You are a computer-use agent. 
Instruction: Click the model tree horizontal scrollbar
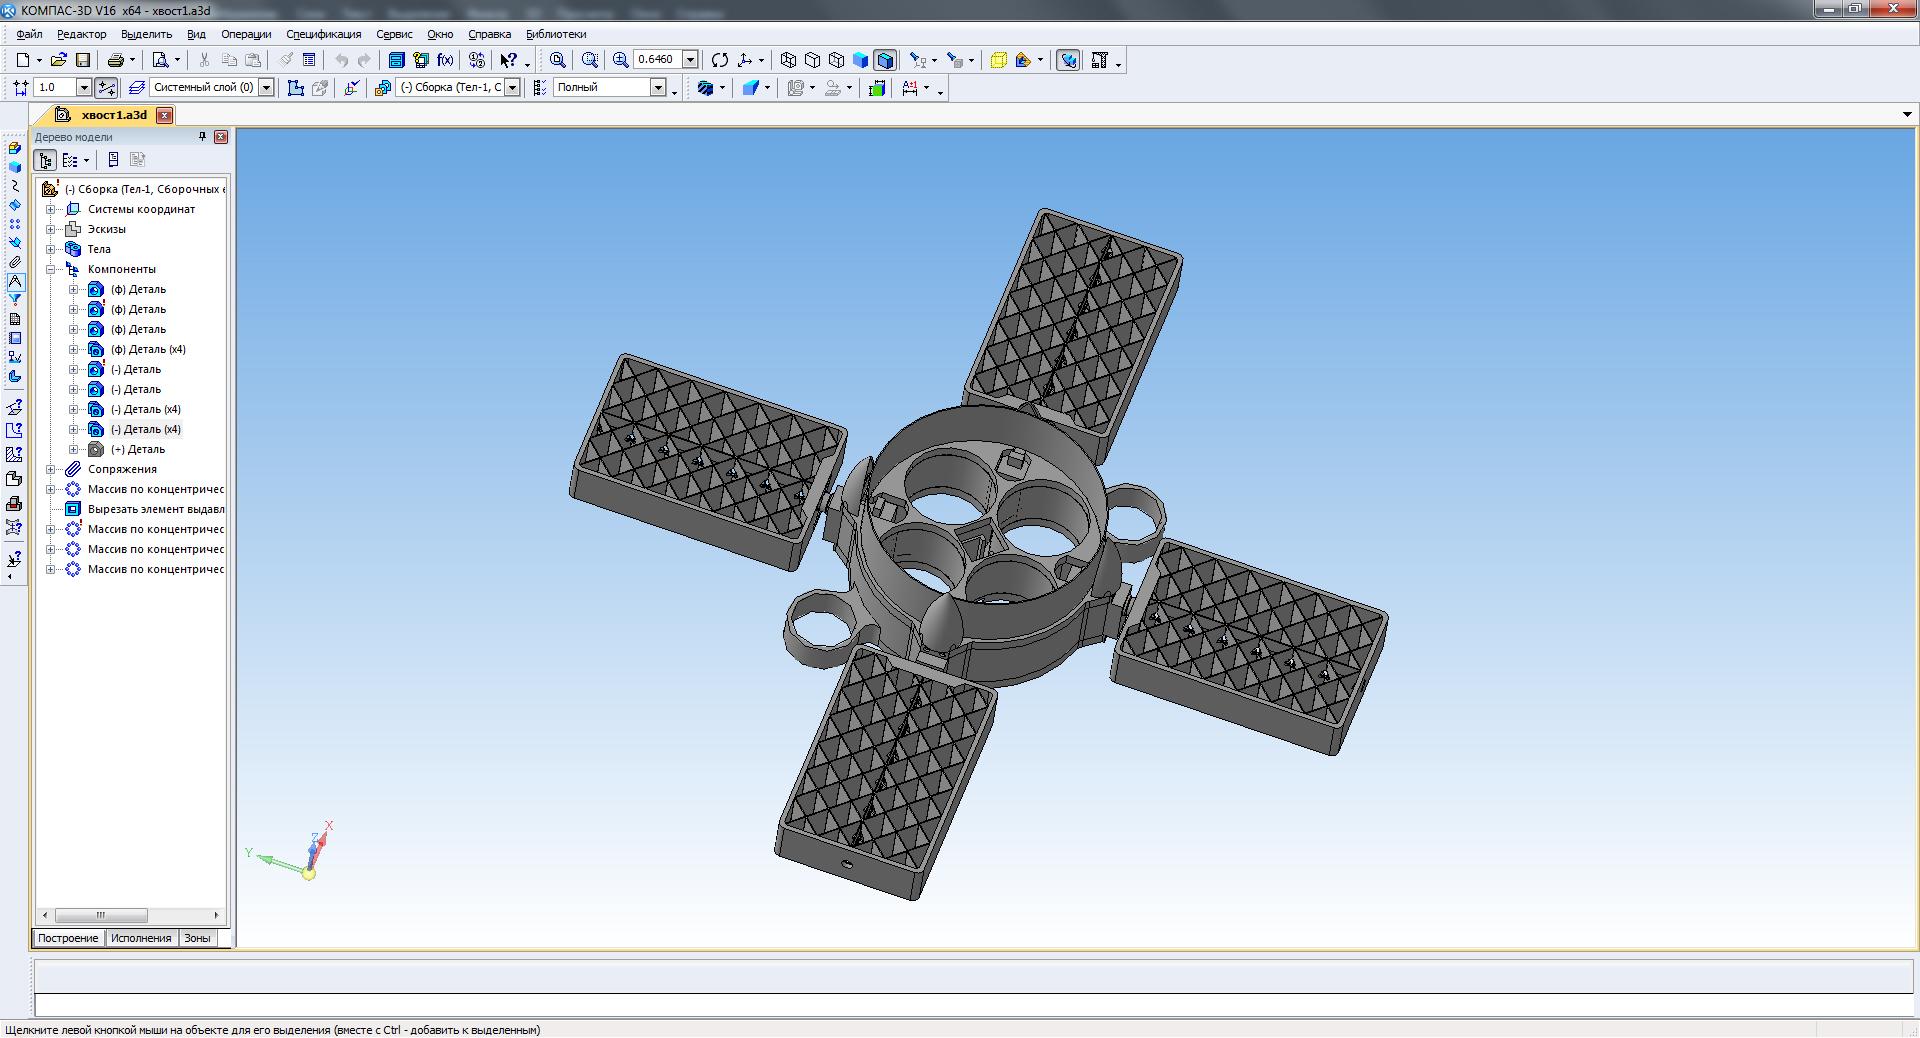pos(101,915)
